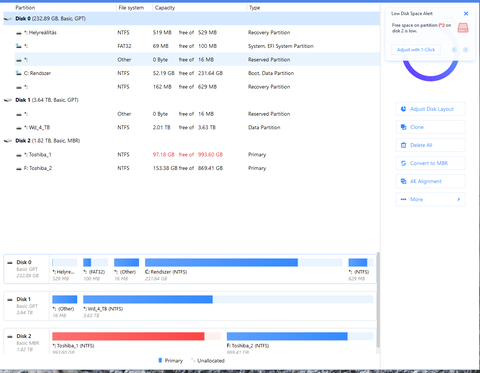This screenshot has width=480, height=373.
Task: Click the F: Toshiba_2 drive icon
Action: [19, 168]
